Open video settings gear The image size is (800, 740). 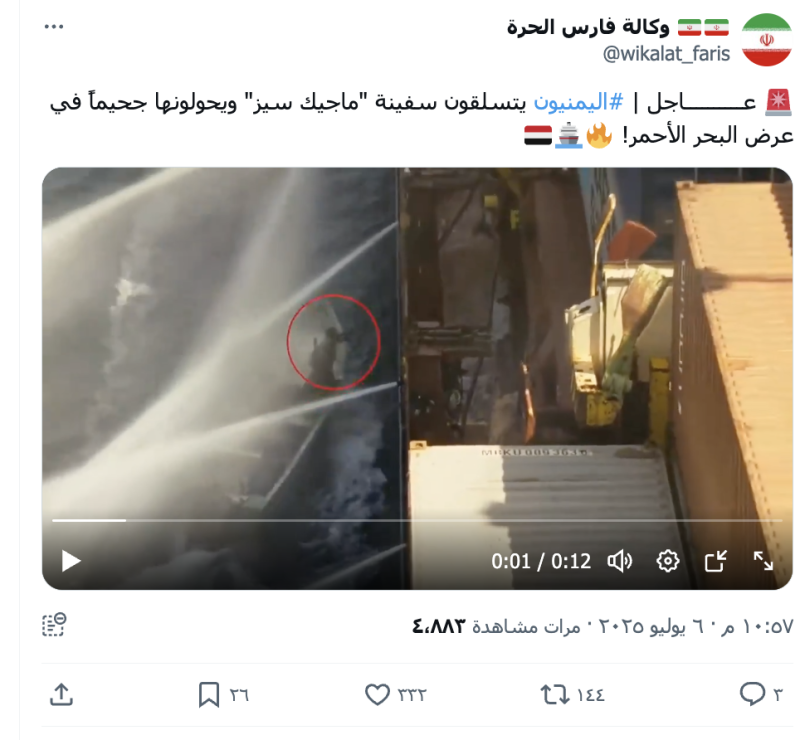(667, 561)
